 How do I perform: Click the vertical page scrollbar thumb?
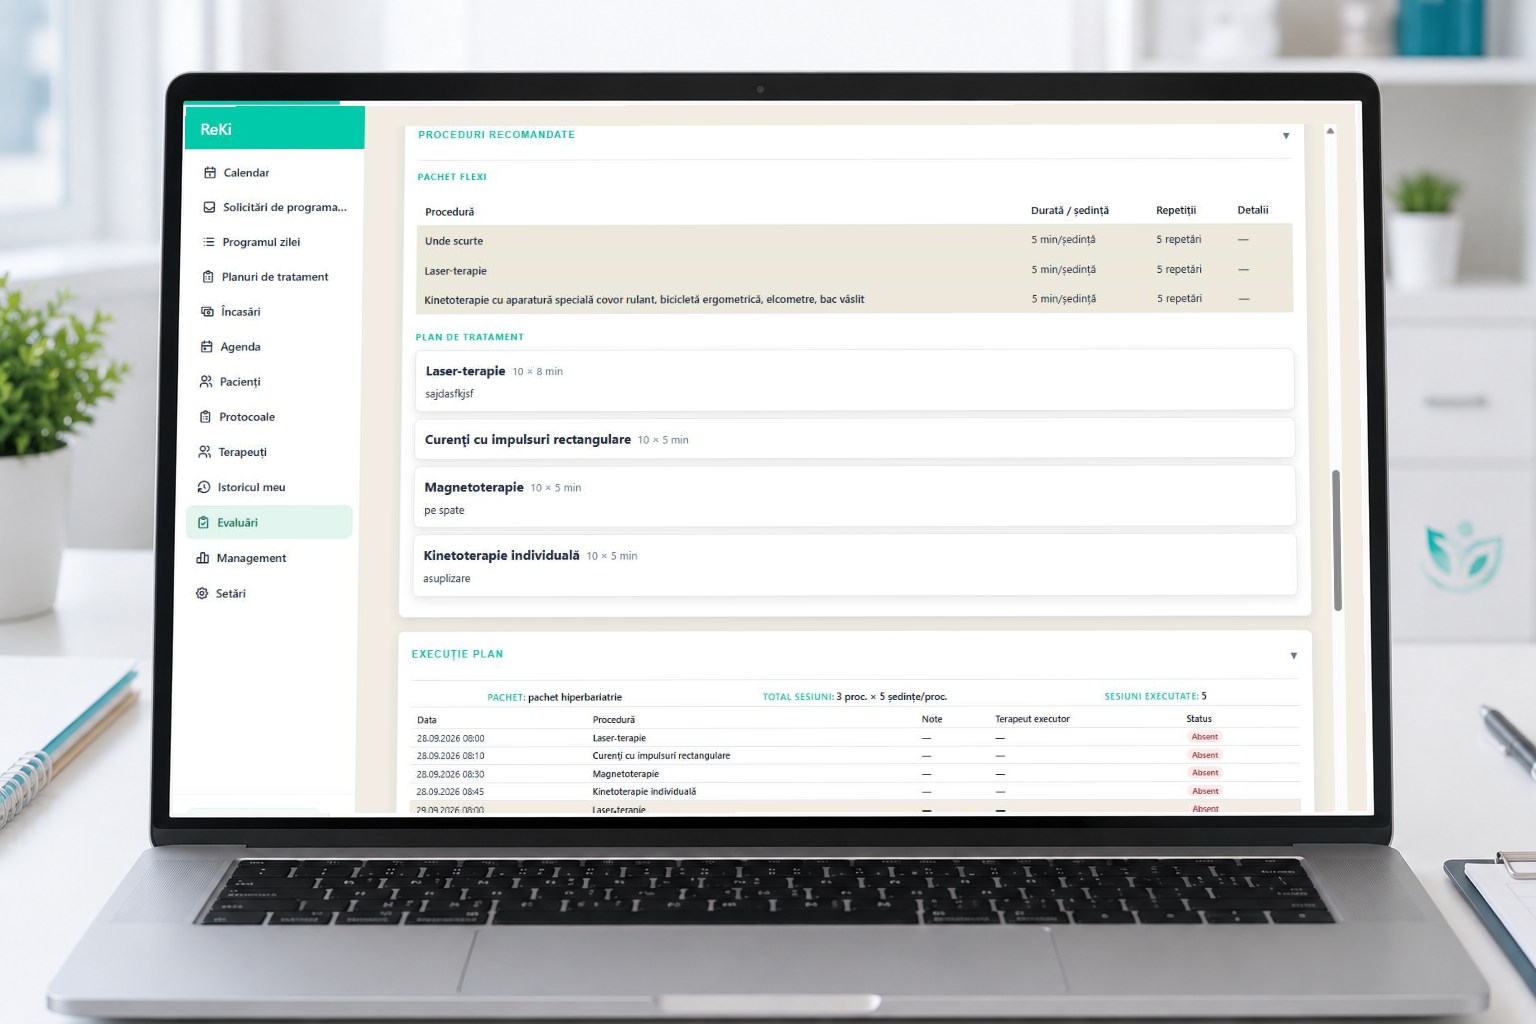pos(1336,540)
